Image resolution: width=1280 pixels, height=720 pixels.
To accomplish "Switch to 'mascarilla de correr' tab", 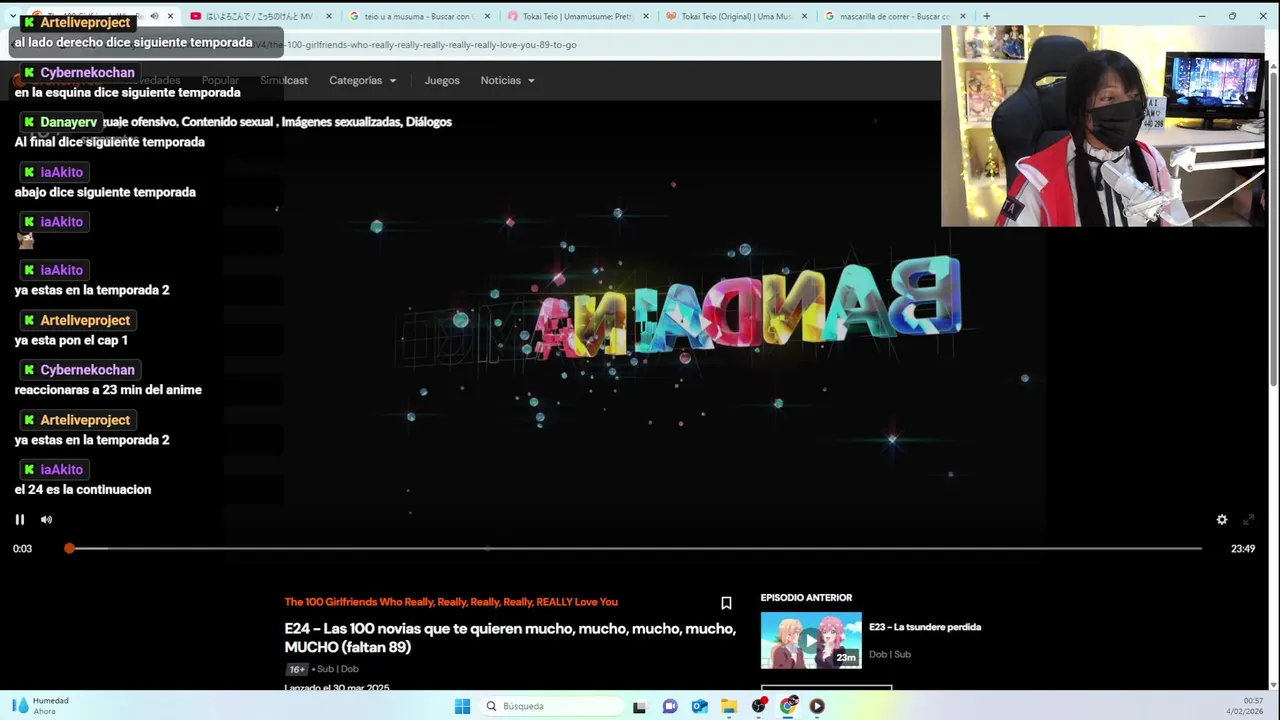I will click(893, 16).
